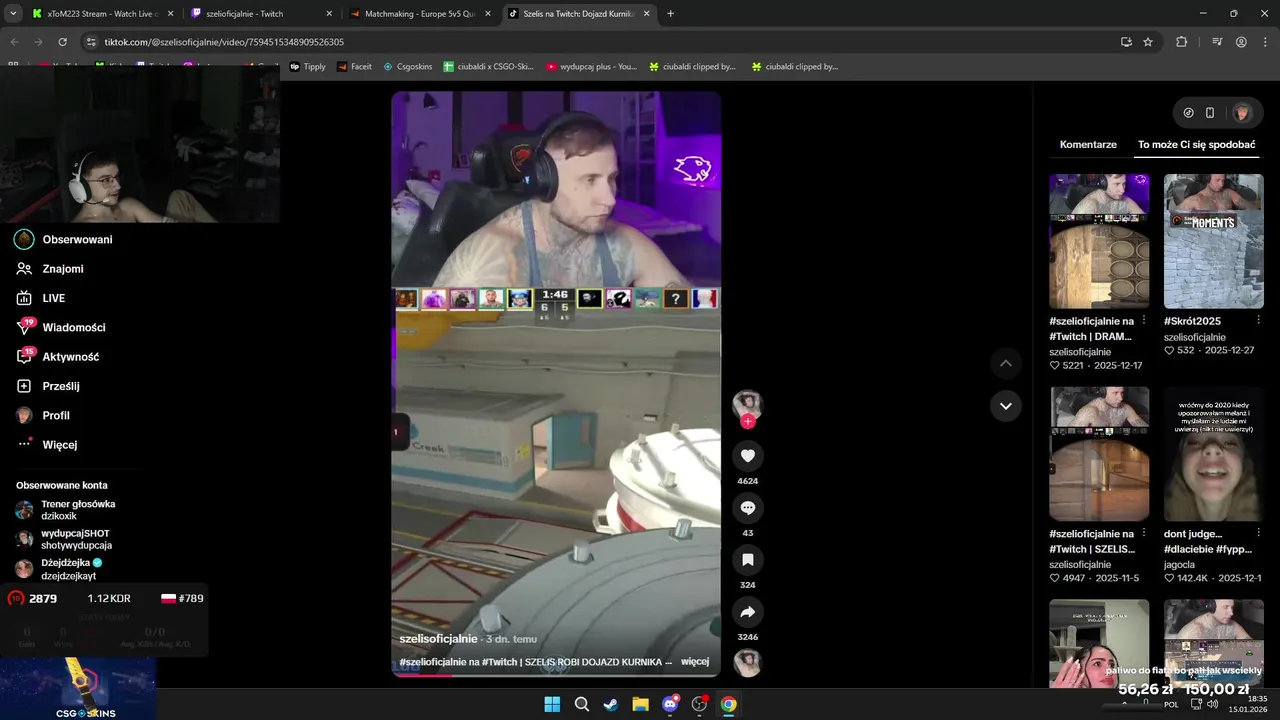Open the Windows Start menu
The width and height of the screenshot is (1280, 720).
point(552,704)
